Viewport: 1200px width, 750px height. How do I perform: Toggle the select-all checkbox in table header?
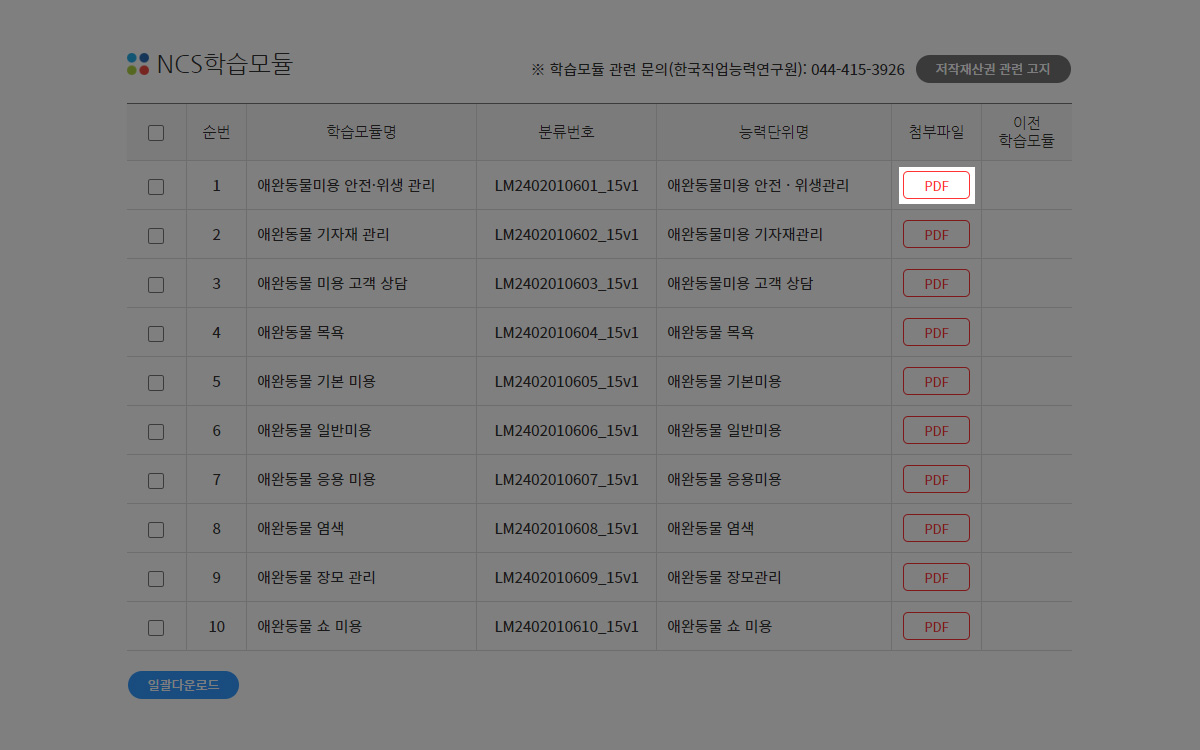pyautogui.click(x=156, y=133)
